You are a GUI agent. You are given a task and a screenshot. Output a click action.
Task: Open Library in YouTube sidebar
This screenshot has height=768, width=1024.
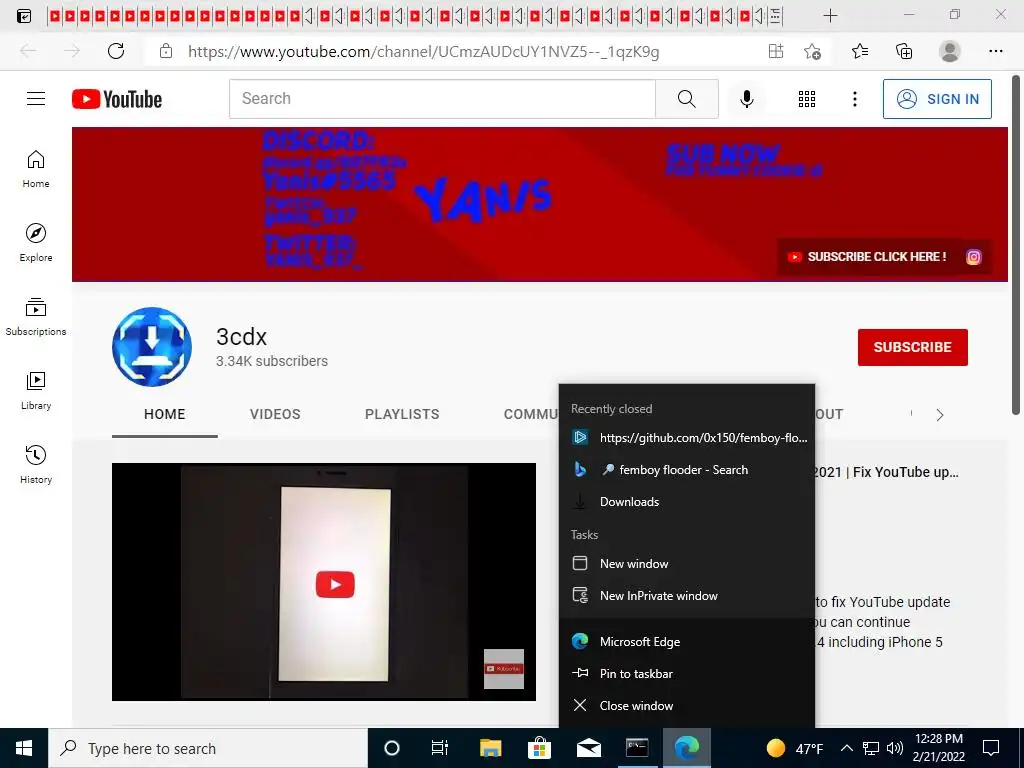point(36,391)
